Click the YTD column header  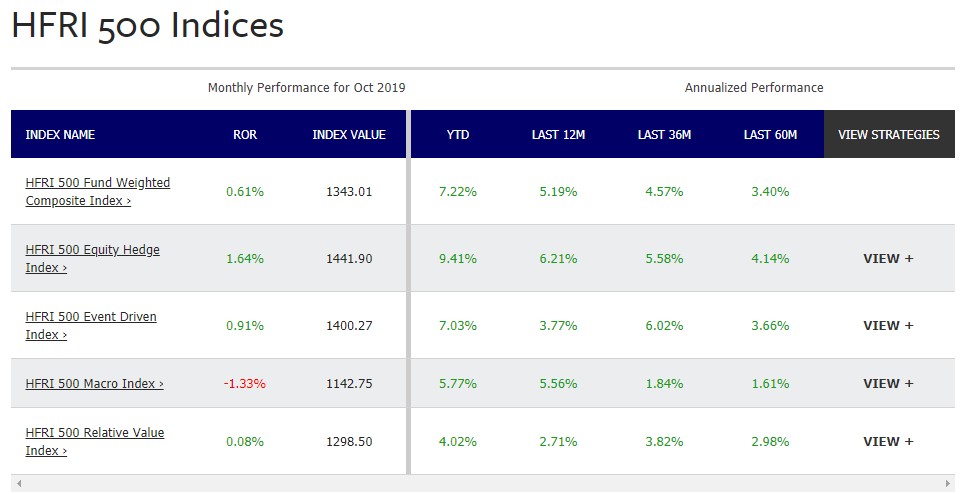coord(458,134)
